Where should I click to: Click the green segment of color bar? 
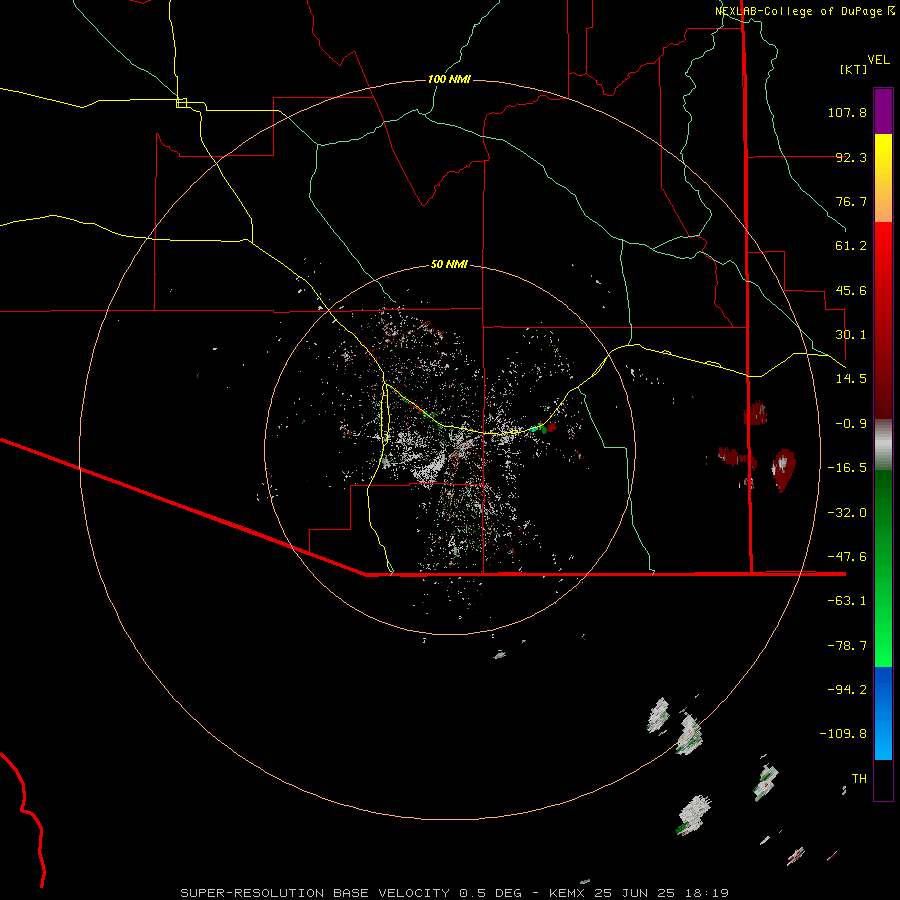pyautogui.click(x=883, y=568)
